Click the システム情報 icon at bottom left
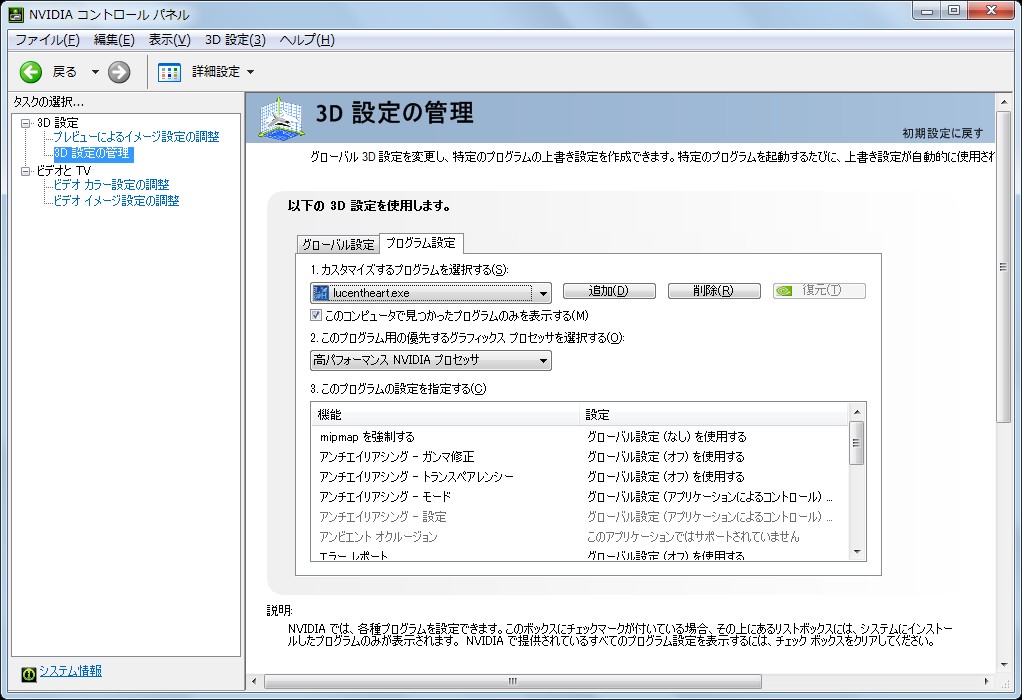The height and width of the screenshot is (700, 1022). point(29,674)
